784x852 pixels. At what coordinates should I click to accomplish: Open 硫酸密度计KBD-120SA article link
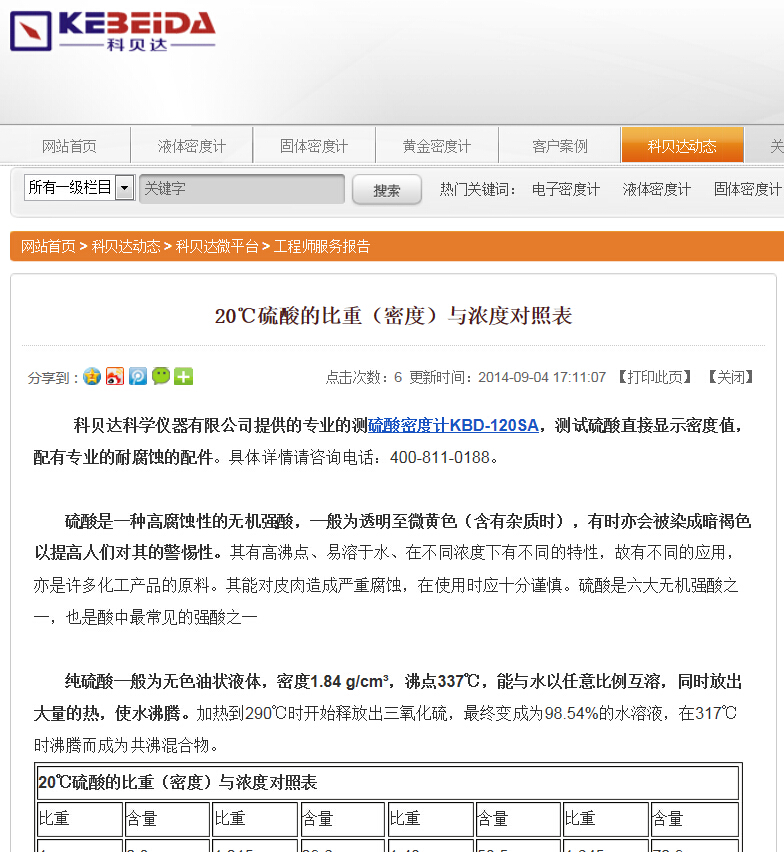click(453, 425)
